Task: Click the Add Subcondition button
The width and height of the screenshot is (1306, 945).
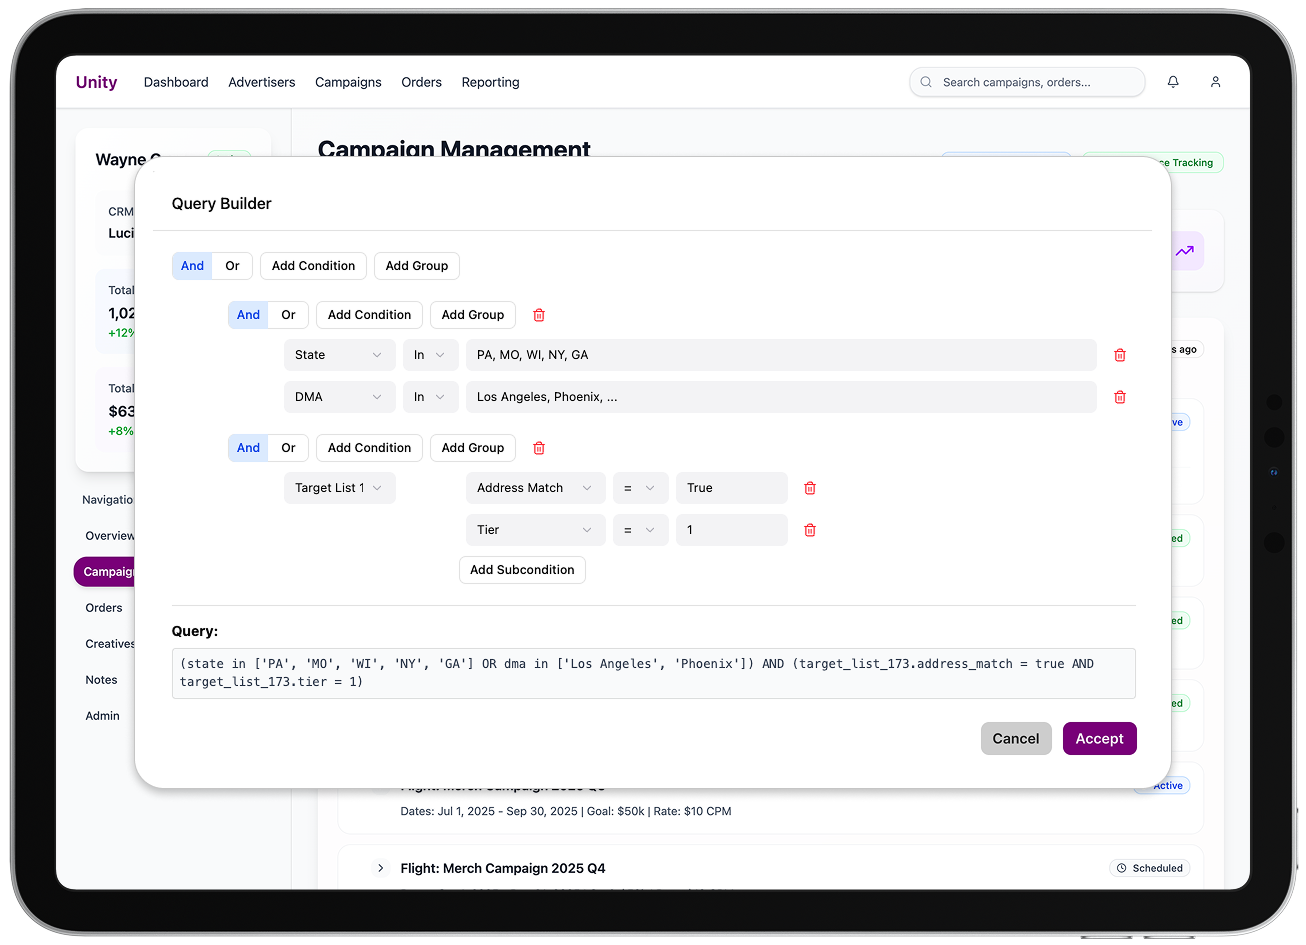Action: (522, 569)
